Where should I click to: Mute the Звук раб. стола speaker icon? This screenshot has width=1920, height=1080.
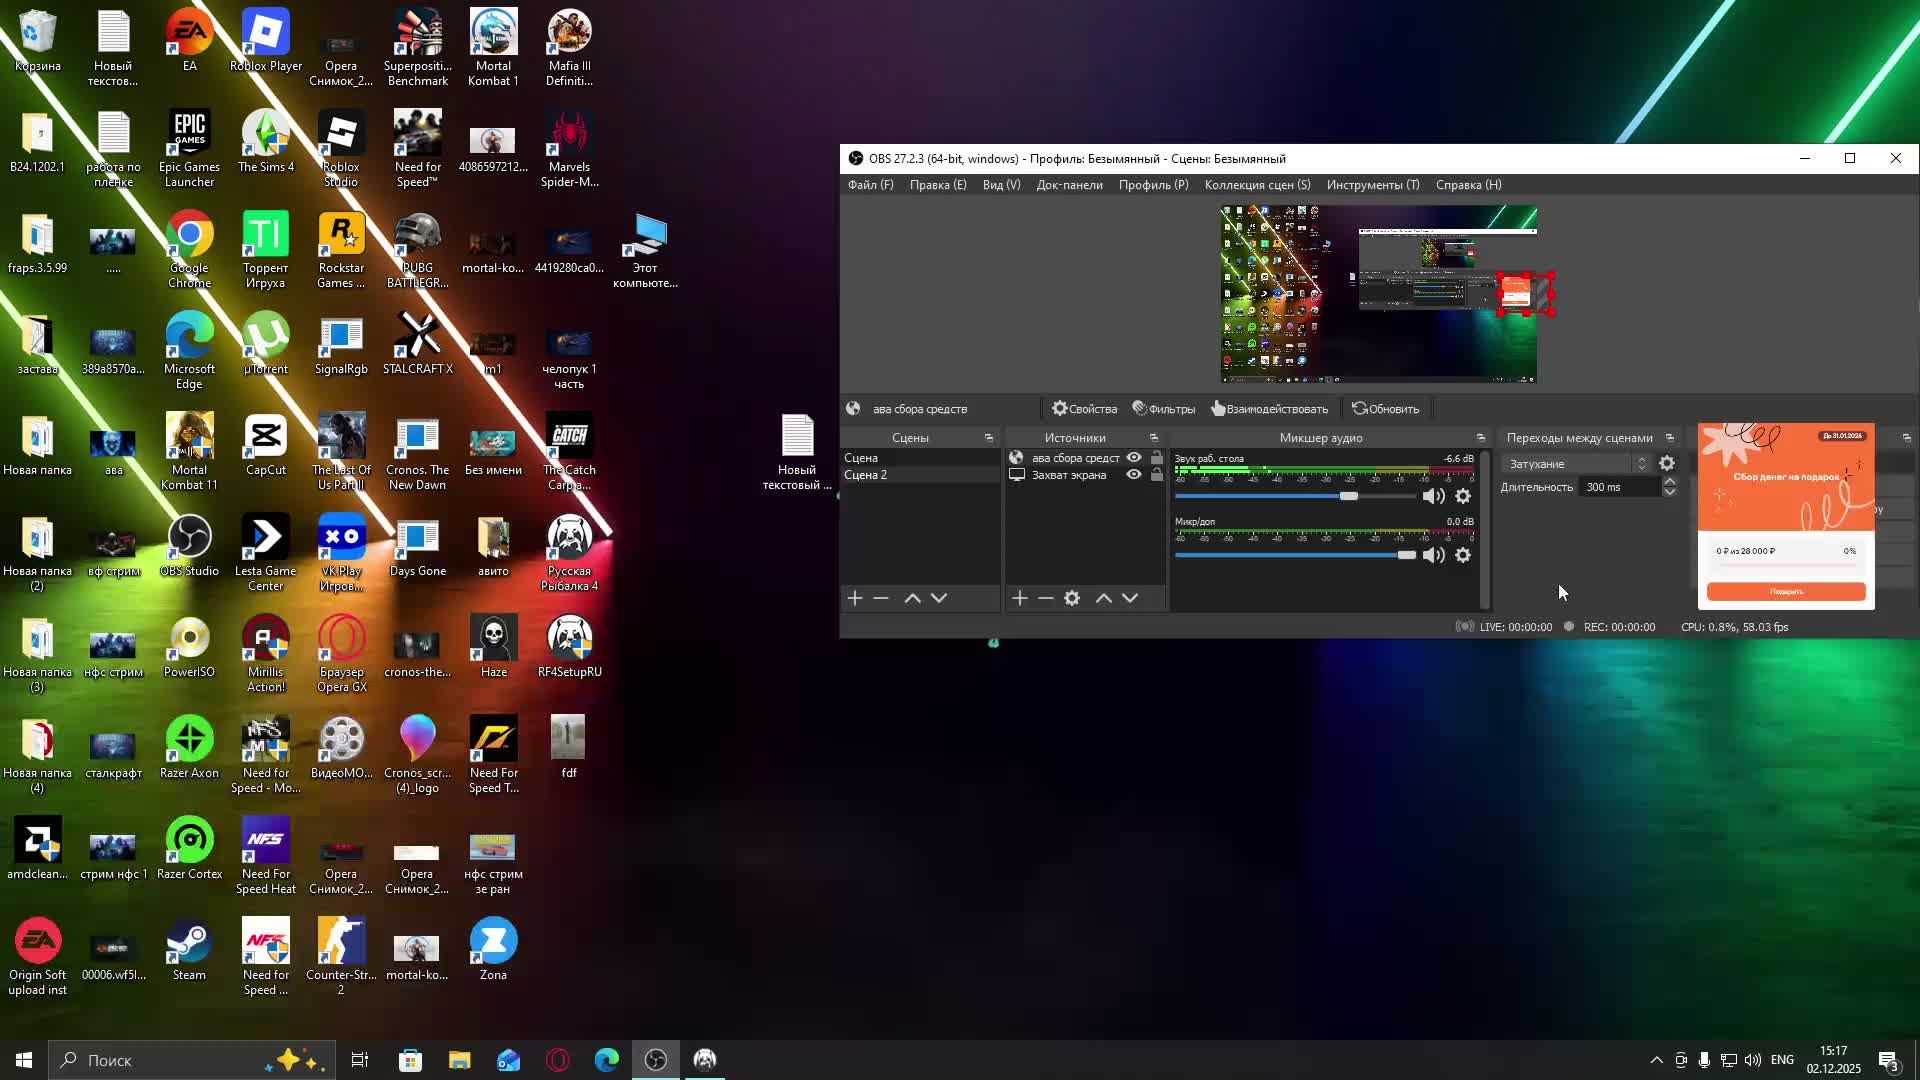1433,496
